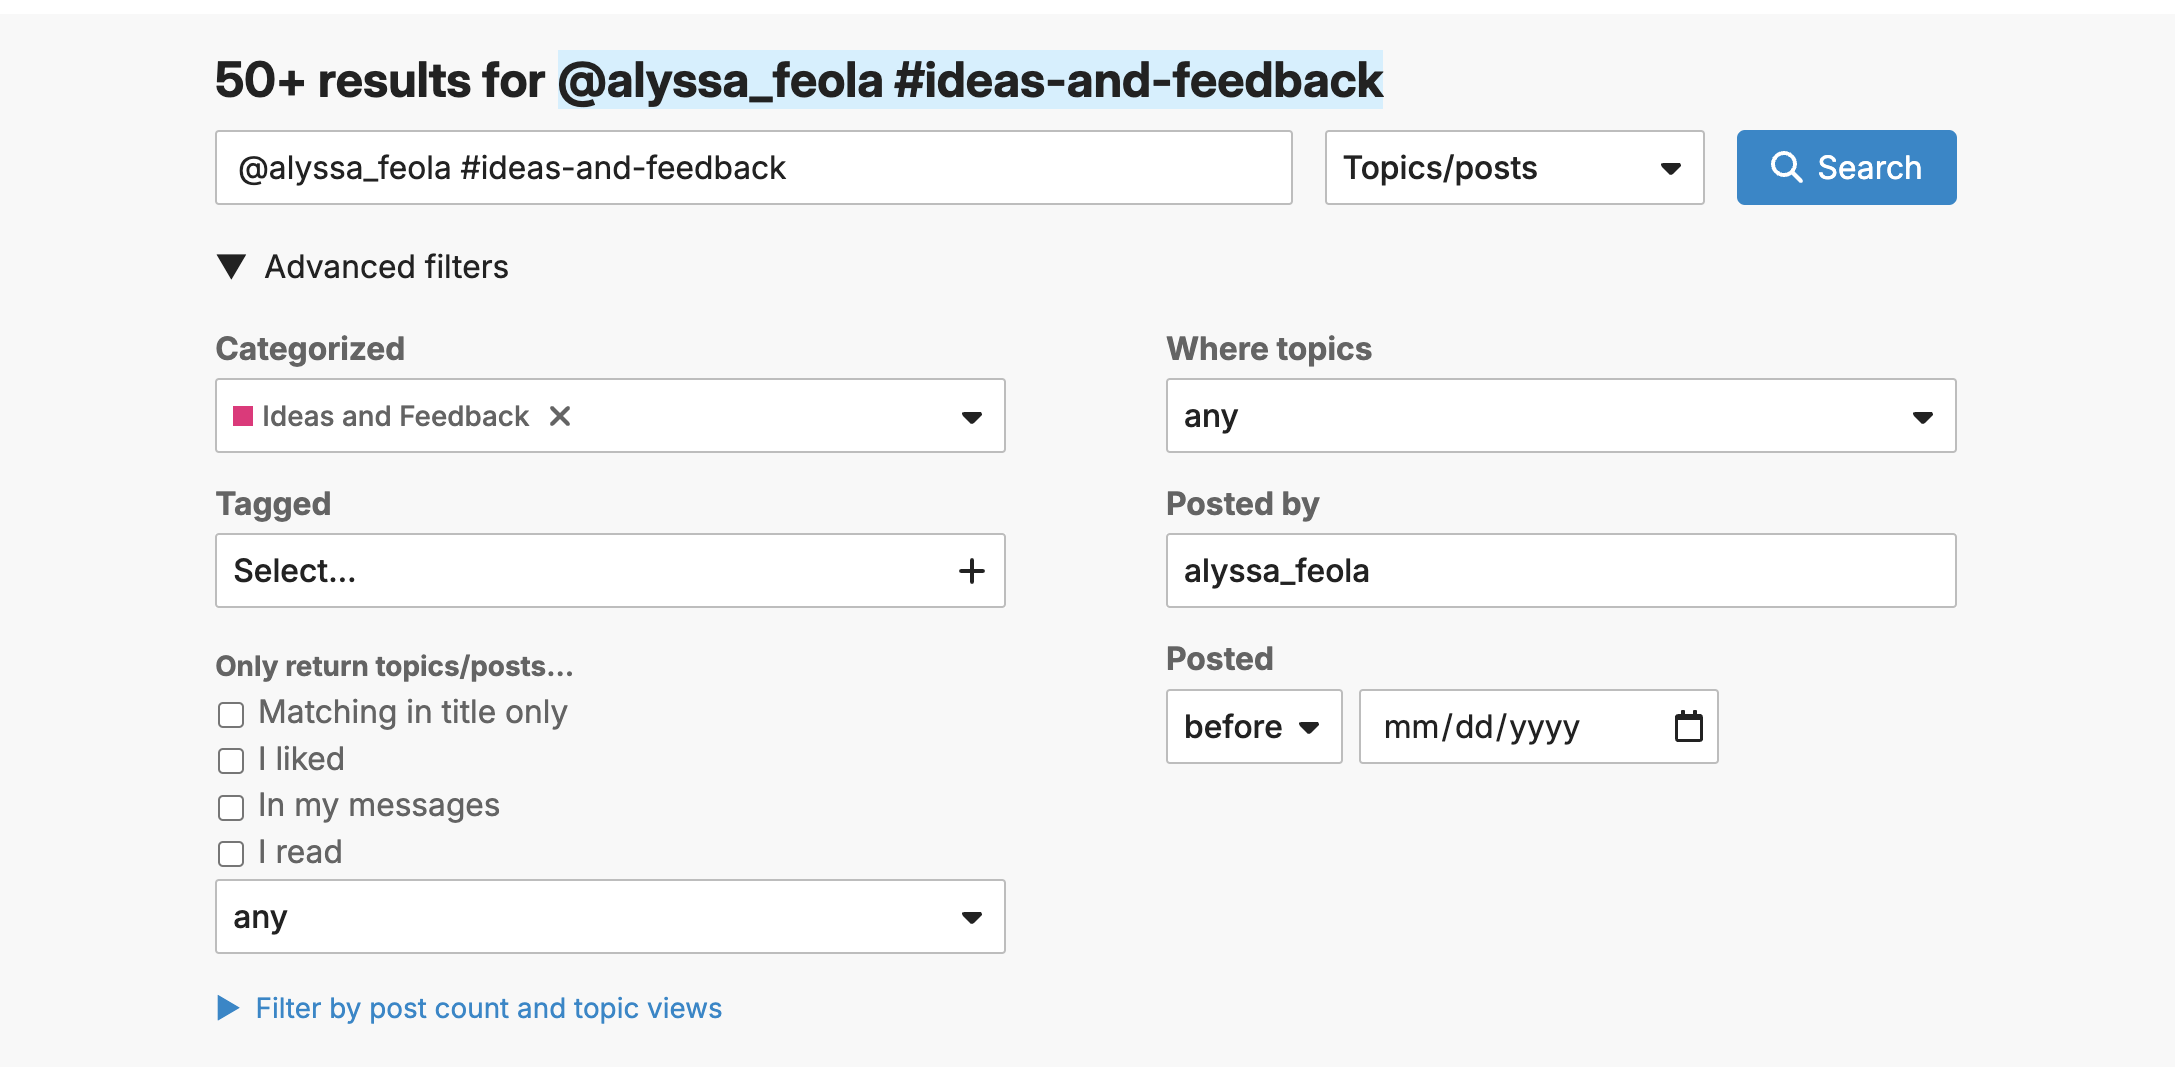Check the I liked checkbox
This screenshot has width=2182, height=1076.
coord(231,761)
